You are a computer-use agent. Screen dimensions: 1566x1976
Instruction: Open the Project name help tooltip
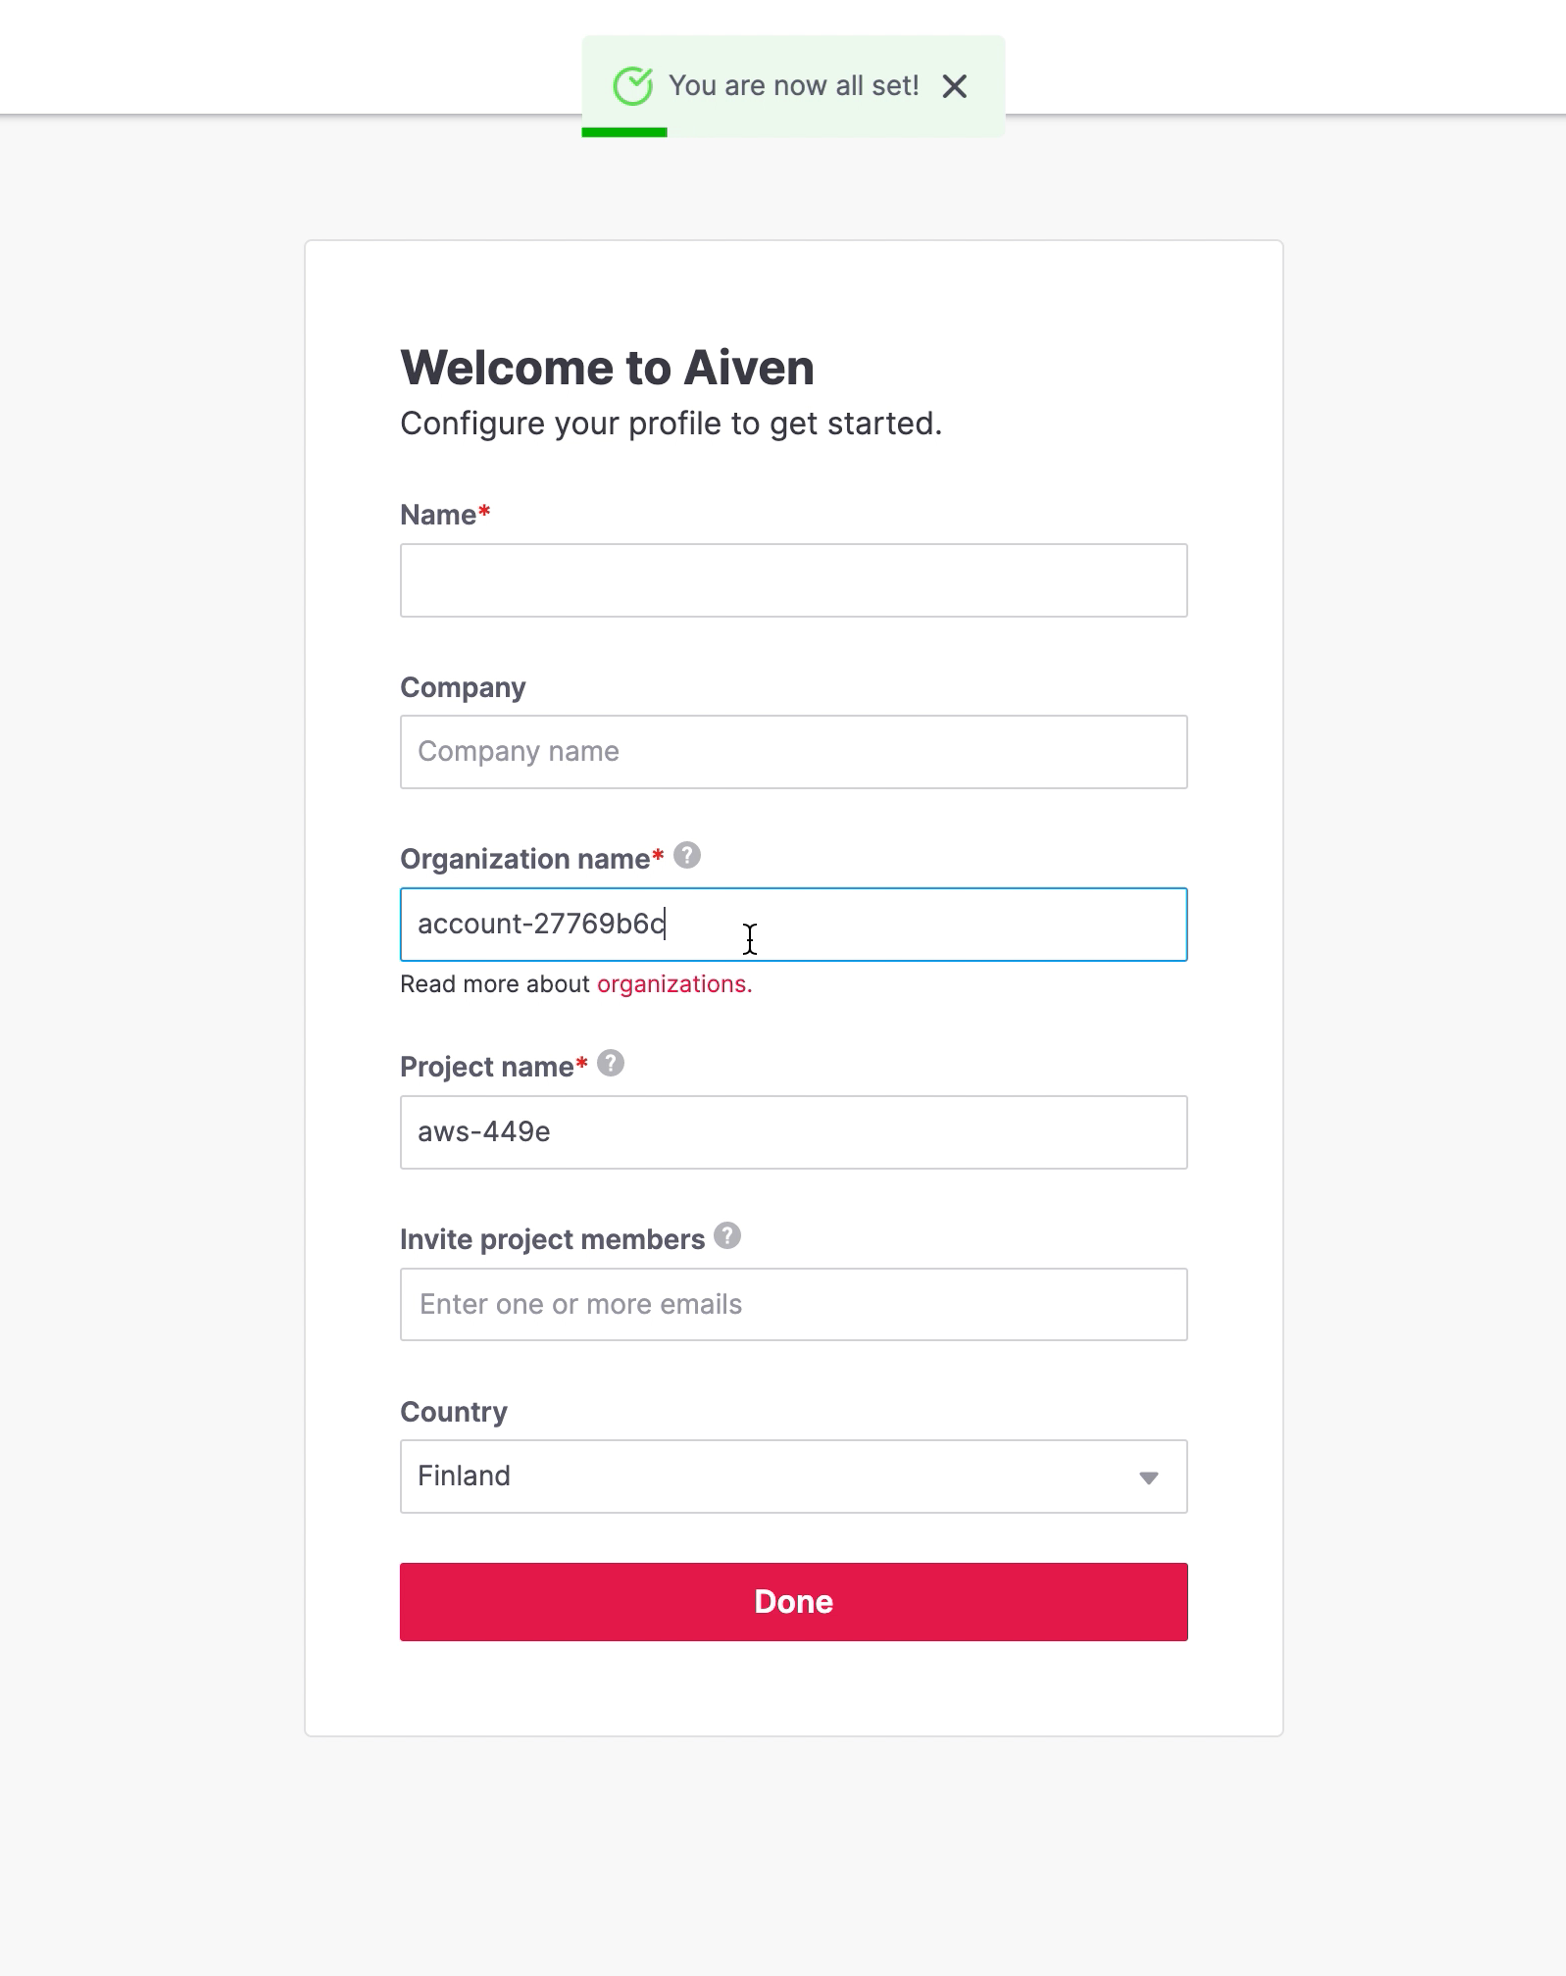tap(610, 1064)
